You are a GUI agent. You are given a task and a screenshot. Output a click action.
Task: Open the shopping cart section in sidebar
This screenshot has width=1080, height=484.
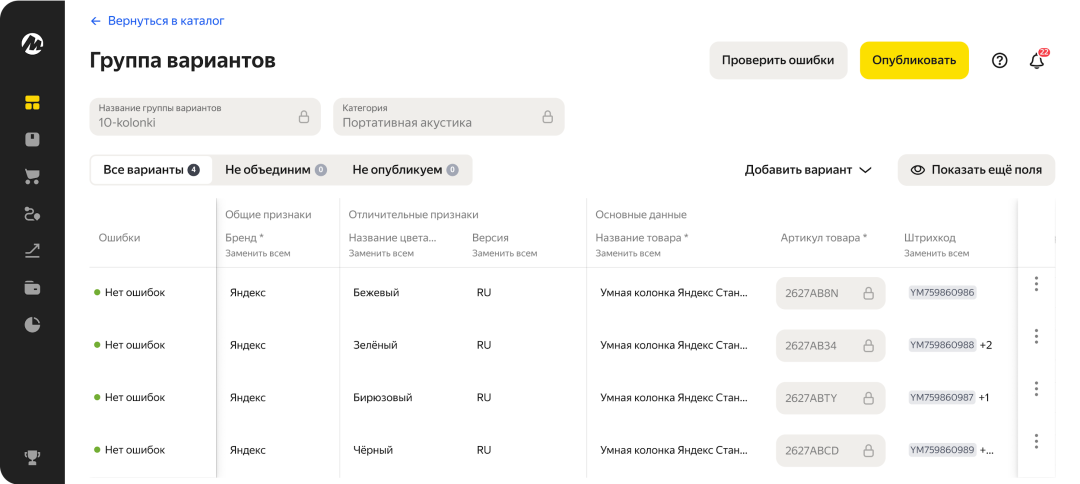[32, 177]
